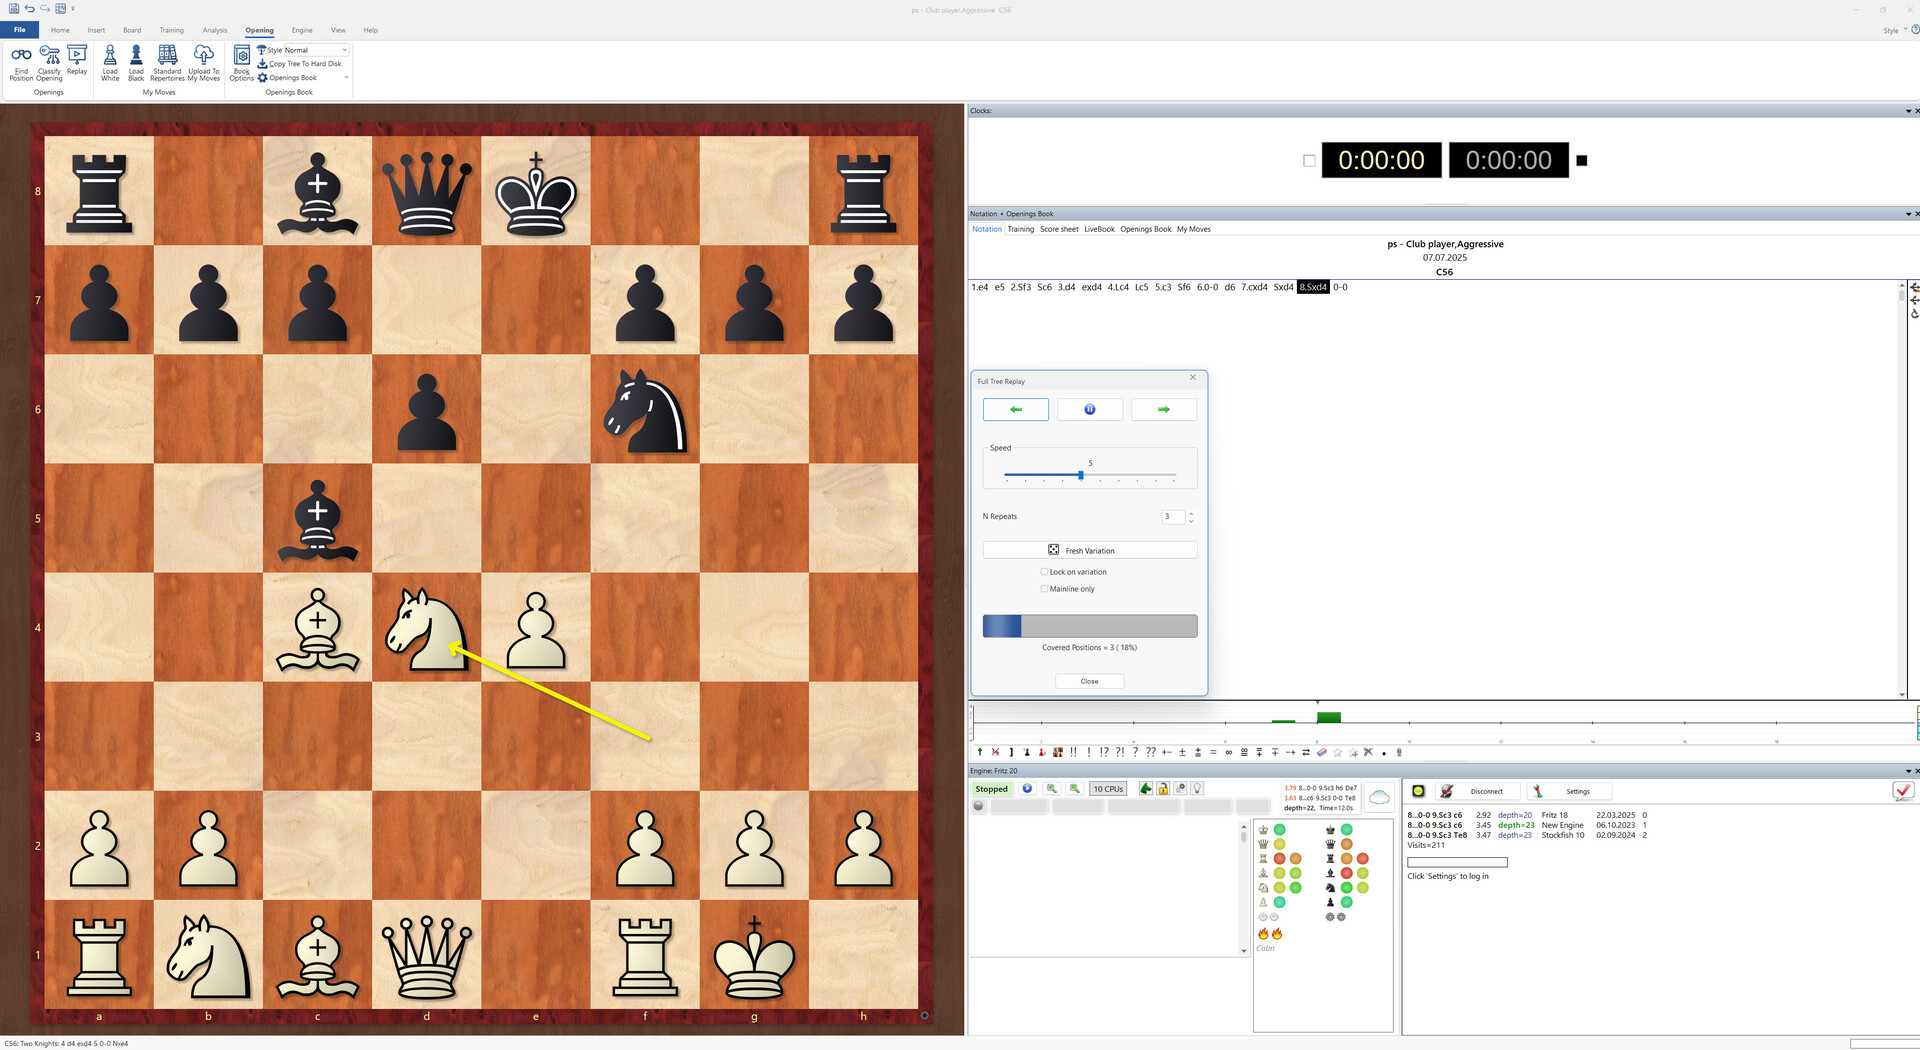Enable the Mainline only checkbox
The height and width of the screenshot is (1050, 1920).
coord(1044,588)
